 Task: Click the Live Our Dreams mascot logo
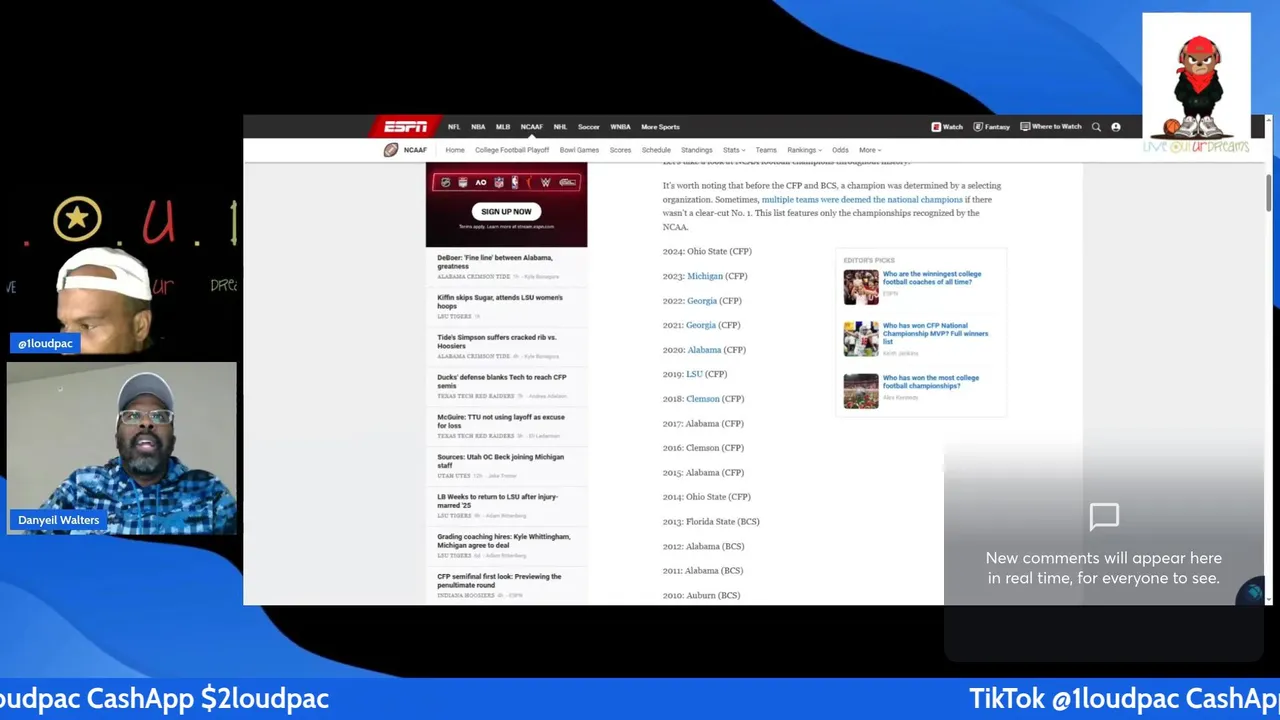coord(1196,83)
